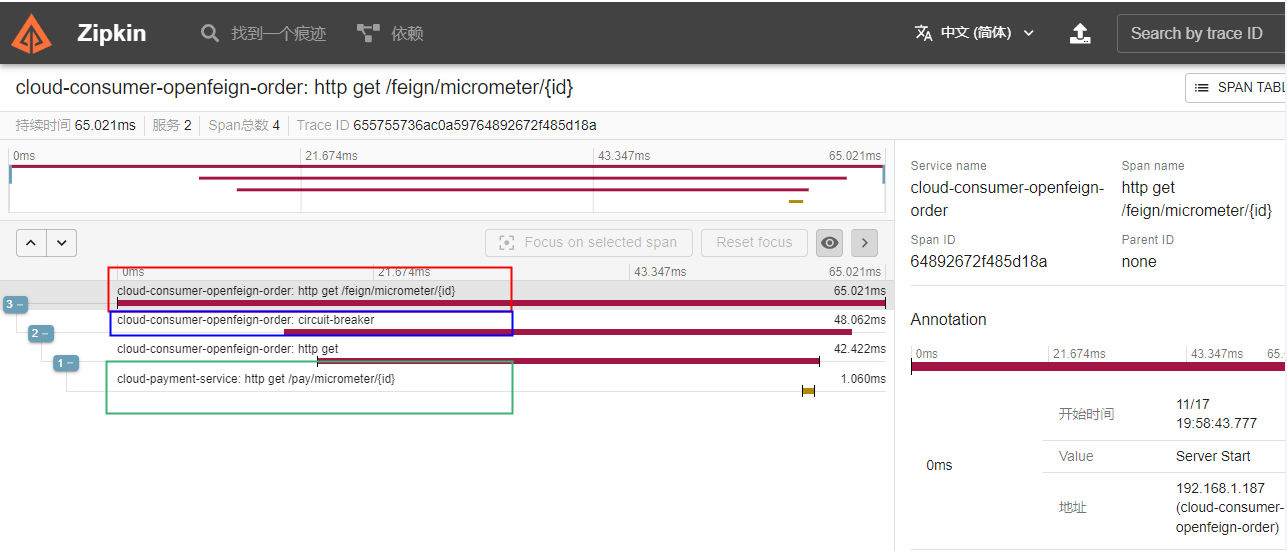Click the 42.422ms http get duration

coord(860,349)
